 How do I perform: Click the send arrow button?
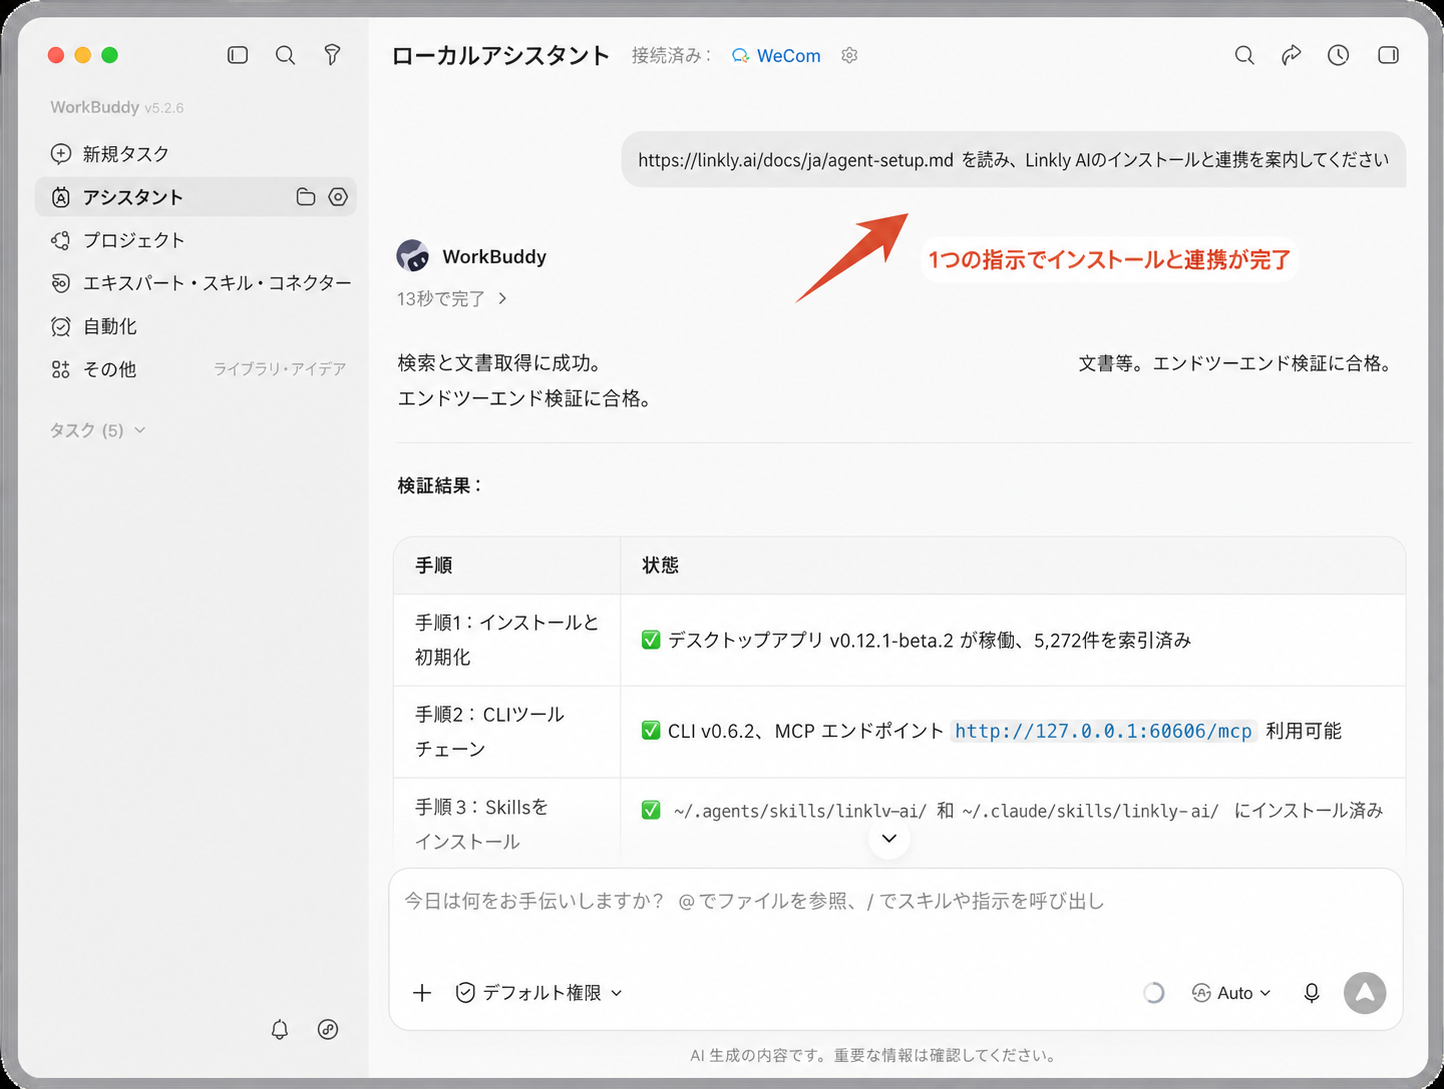(x=1365, y=993)
